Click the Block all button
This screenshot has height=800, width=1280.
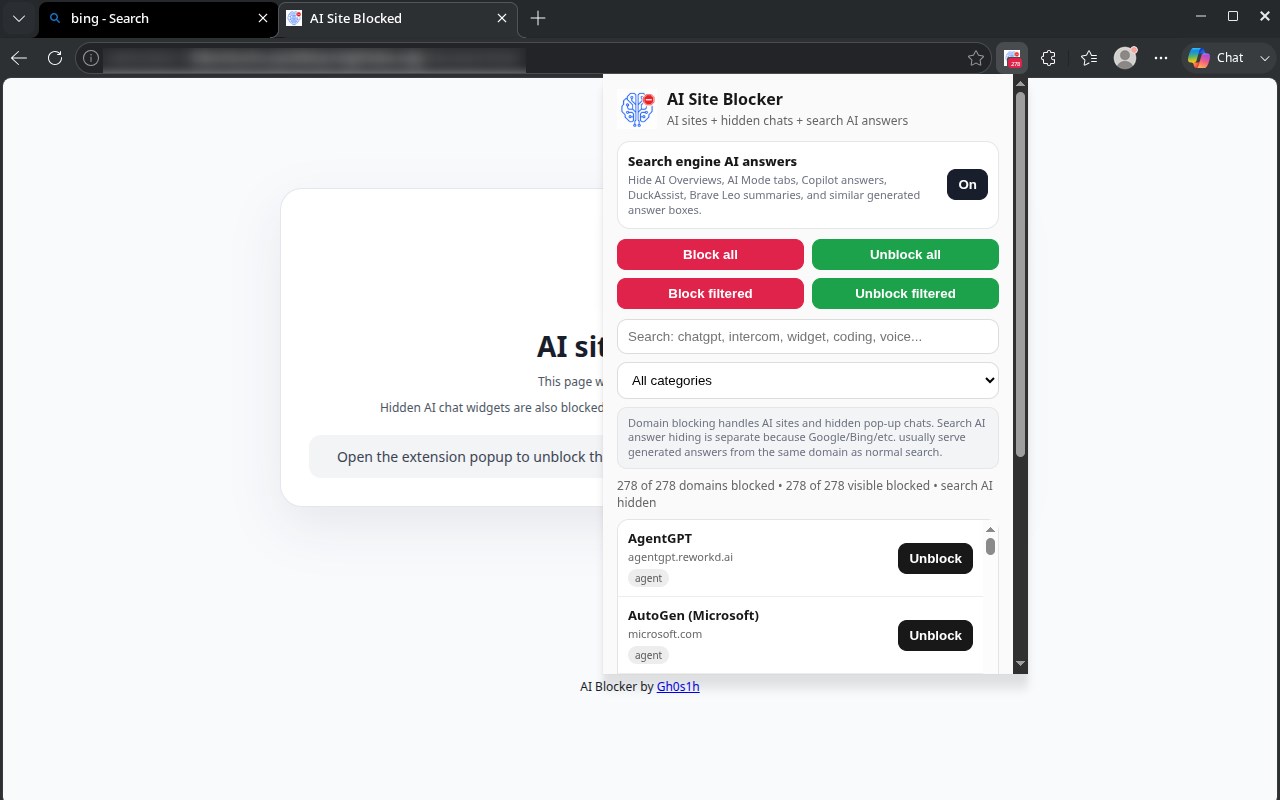[x=710, y=254]
